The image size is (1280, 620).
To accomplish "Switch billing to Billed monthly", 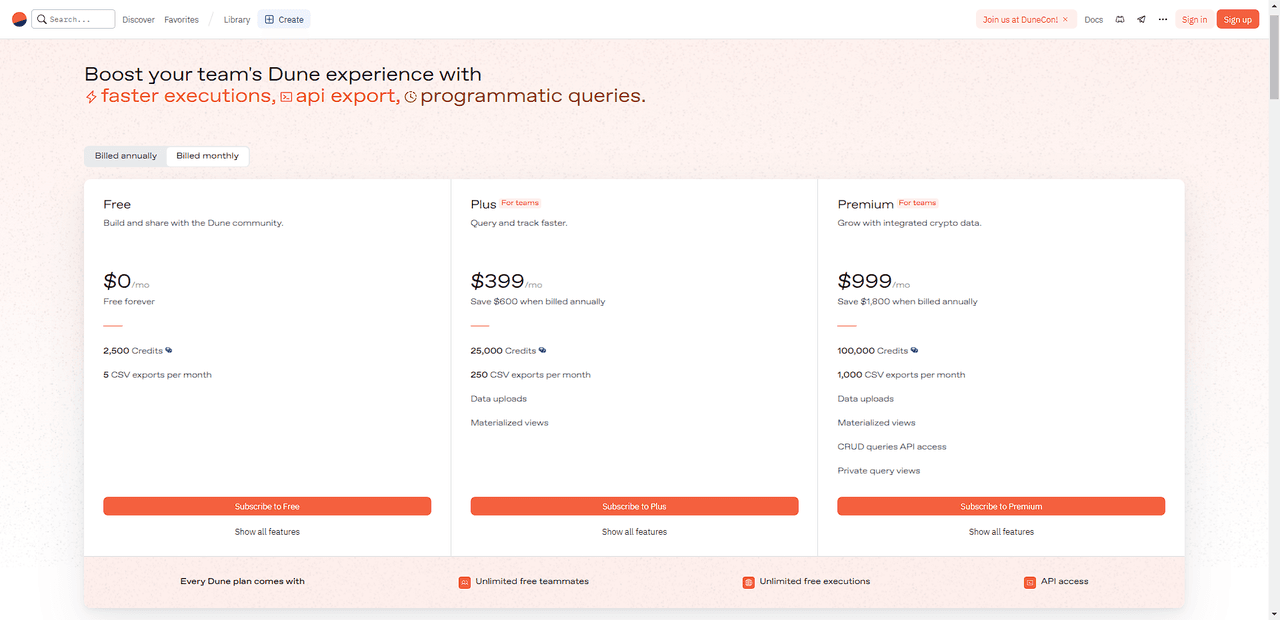I will point(207,156).
